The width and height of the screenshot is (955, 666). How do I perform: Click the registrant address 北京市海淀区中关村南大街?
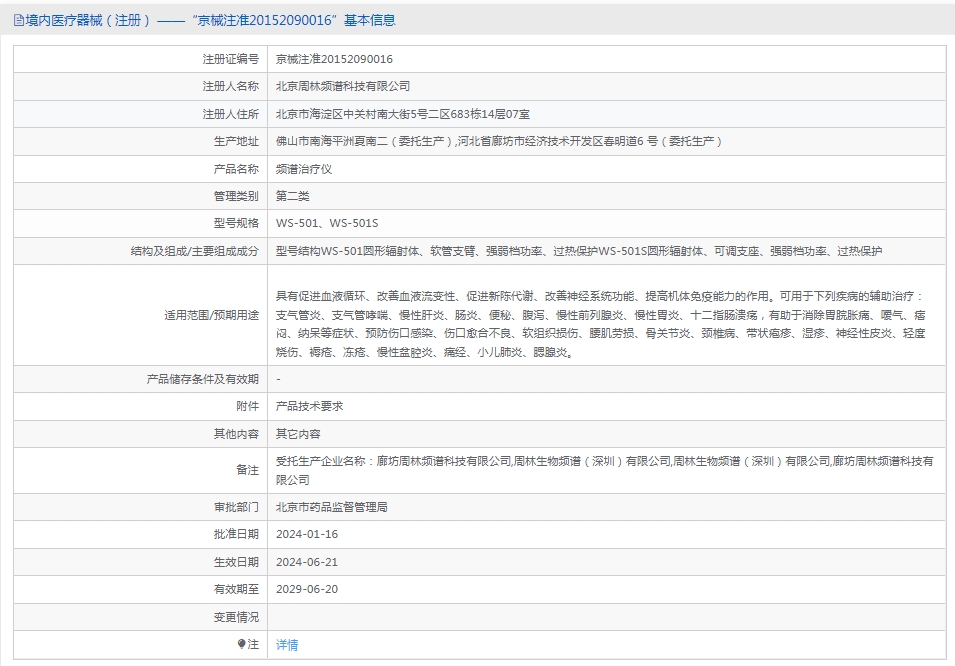[x=403, y=114]
